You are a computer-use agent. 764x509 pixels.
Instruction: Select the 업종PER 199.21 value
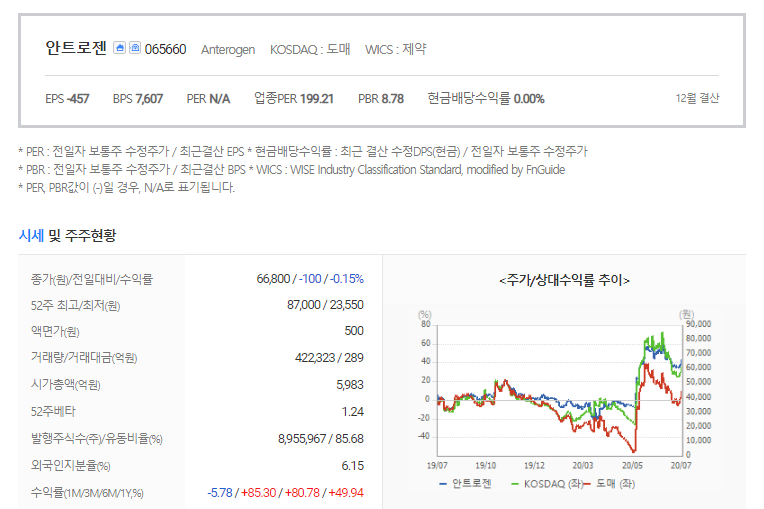coord(294,98)
